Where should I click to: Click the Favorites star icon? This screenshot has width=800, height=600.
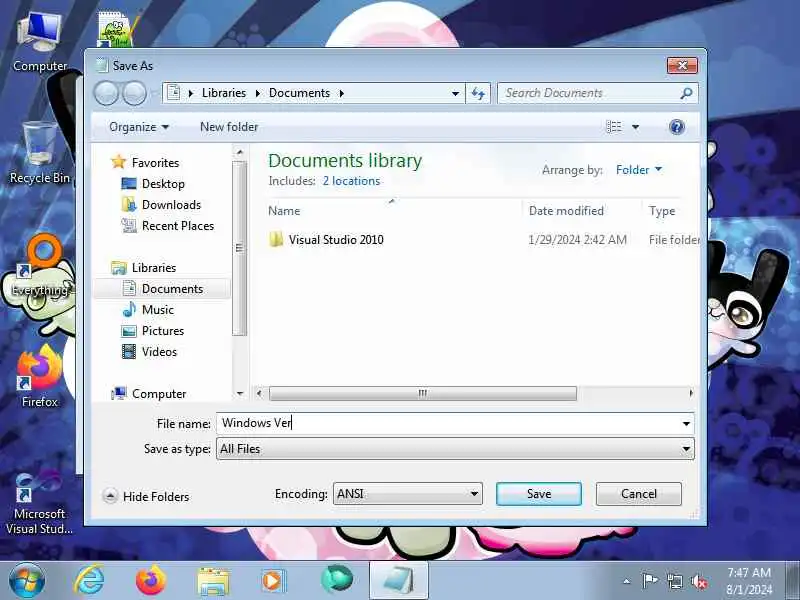[x=118, y=162]
